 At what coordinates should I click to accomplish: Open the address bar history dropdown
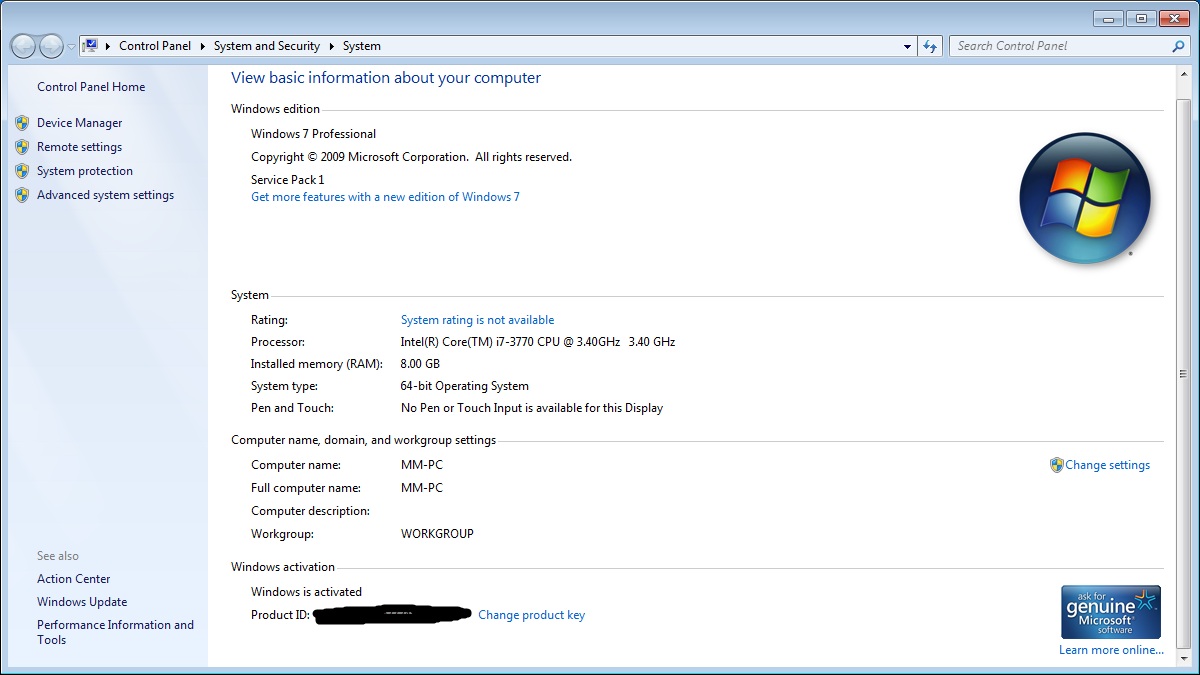[907, 46]
